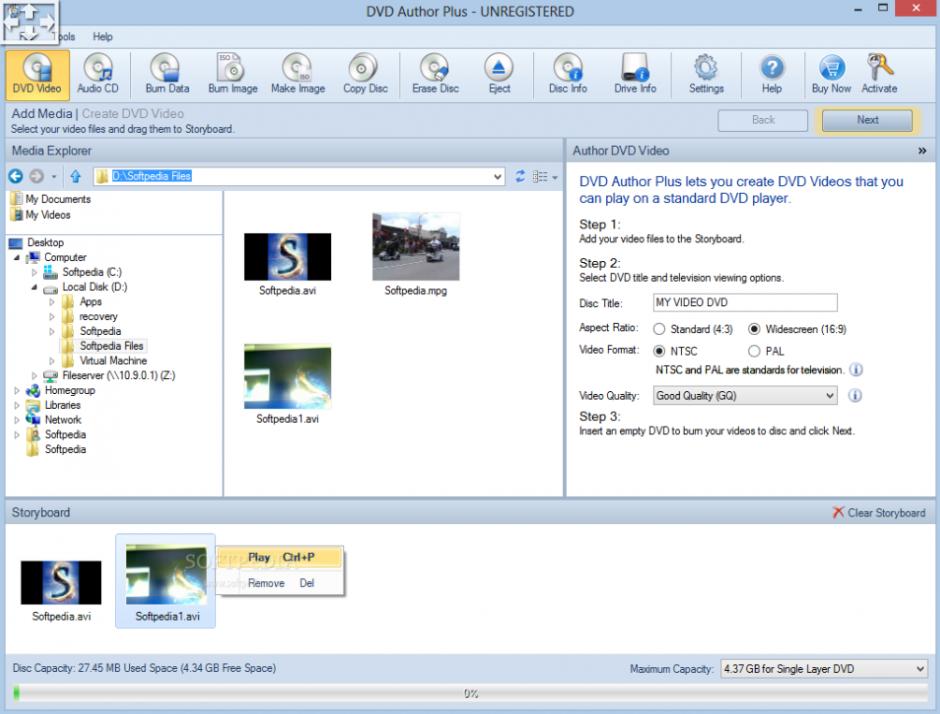
Task: Select the Network tree item
Action: [x=63, y=420]
